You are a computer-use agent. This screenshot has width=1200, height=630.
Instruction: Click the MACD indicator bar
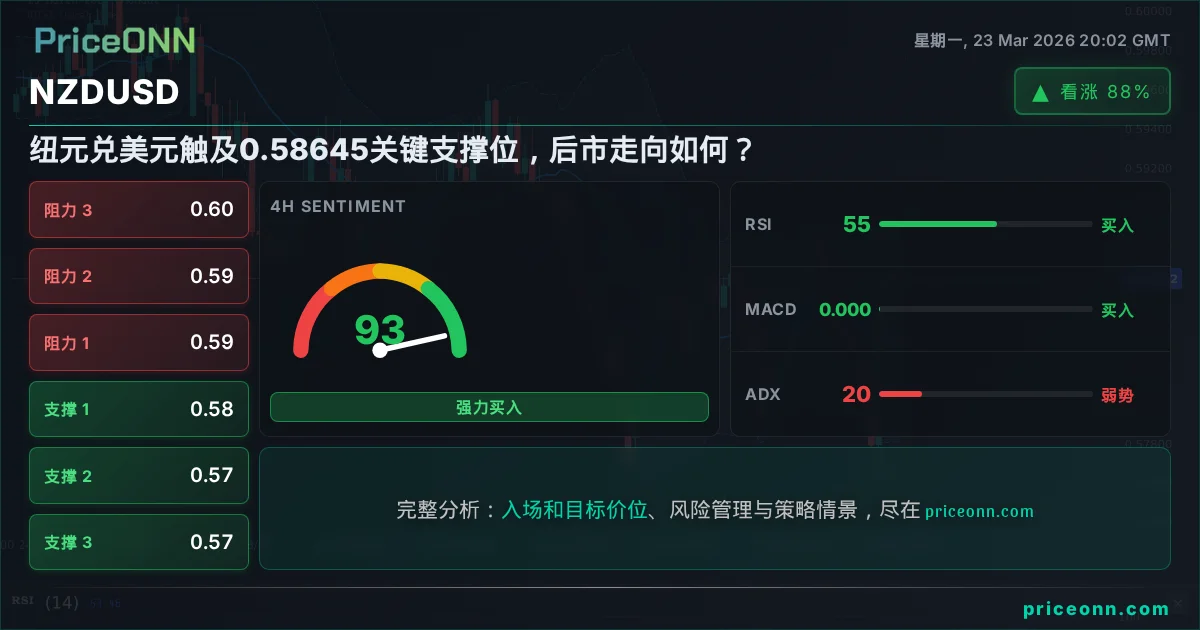(x=985, y=310)
